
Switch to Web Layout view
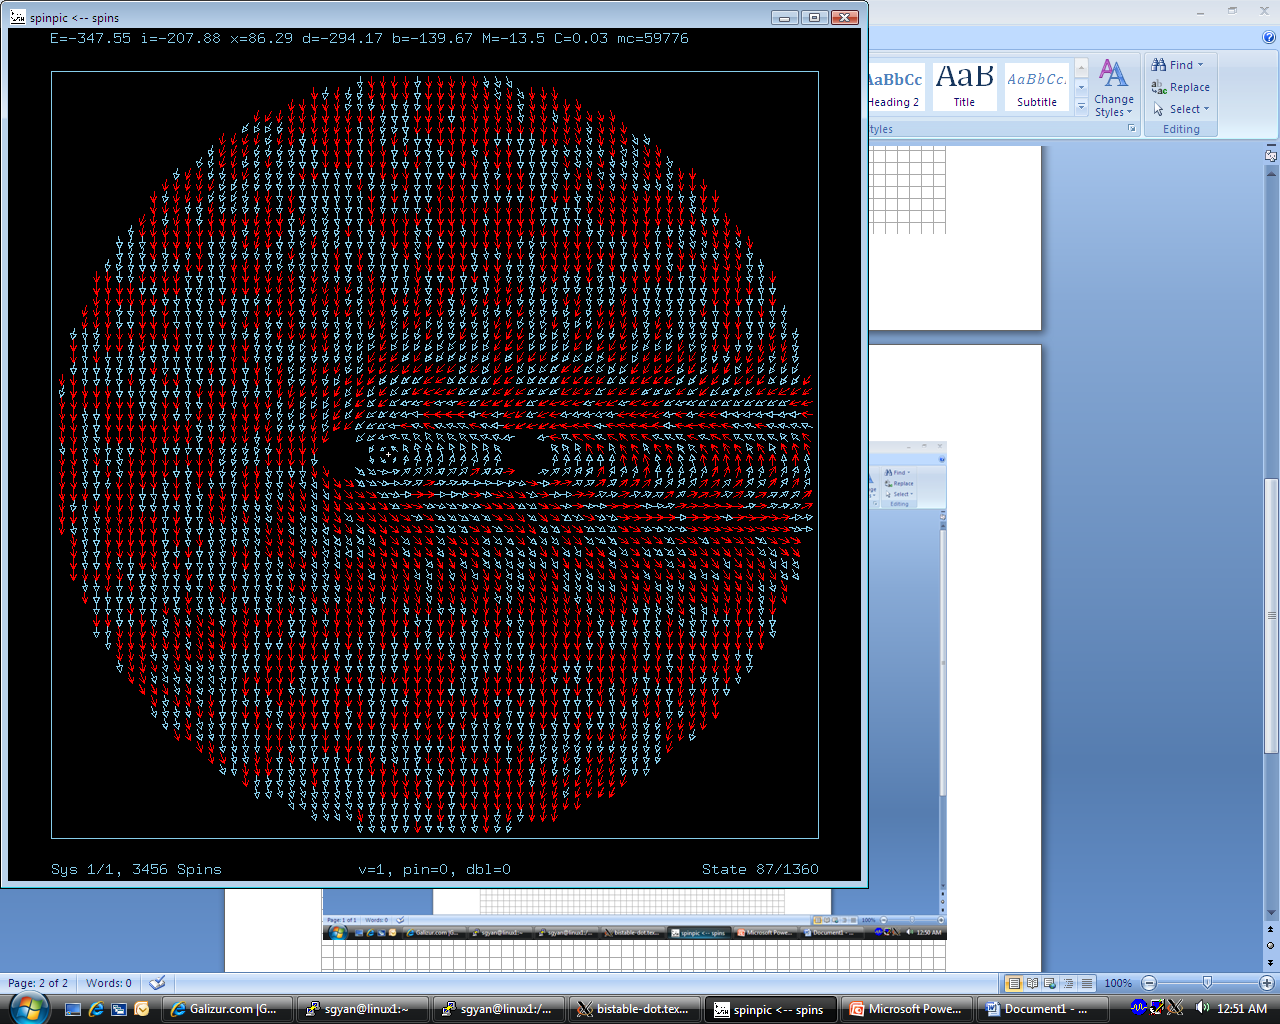coord(1050,983)
